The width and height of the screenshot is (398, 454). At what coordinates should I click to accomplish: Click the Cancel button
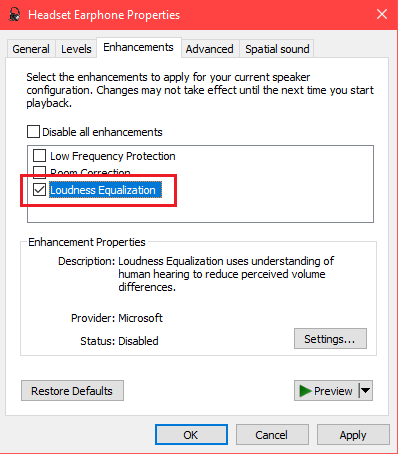tap(272, 435)
